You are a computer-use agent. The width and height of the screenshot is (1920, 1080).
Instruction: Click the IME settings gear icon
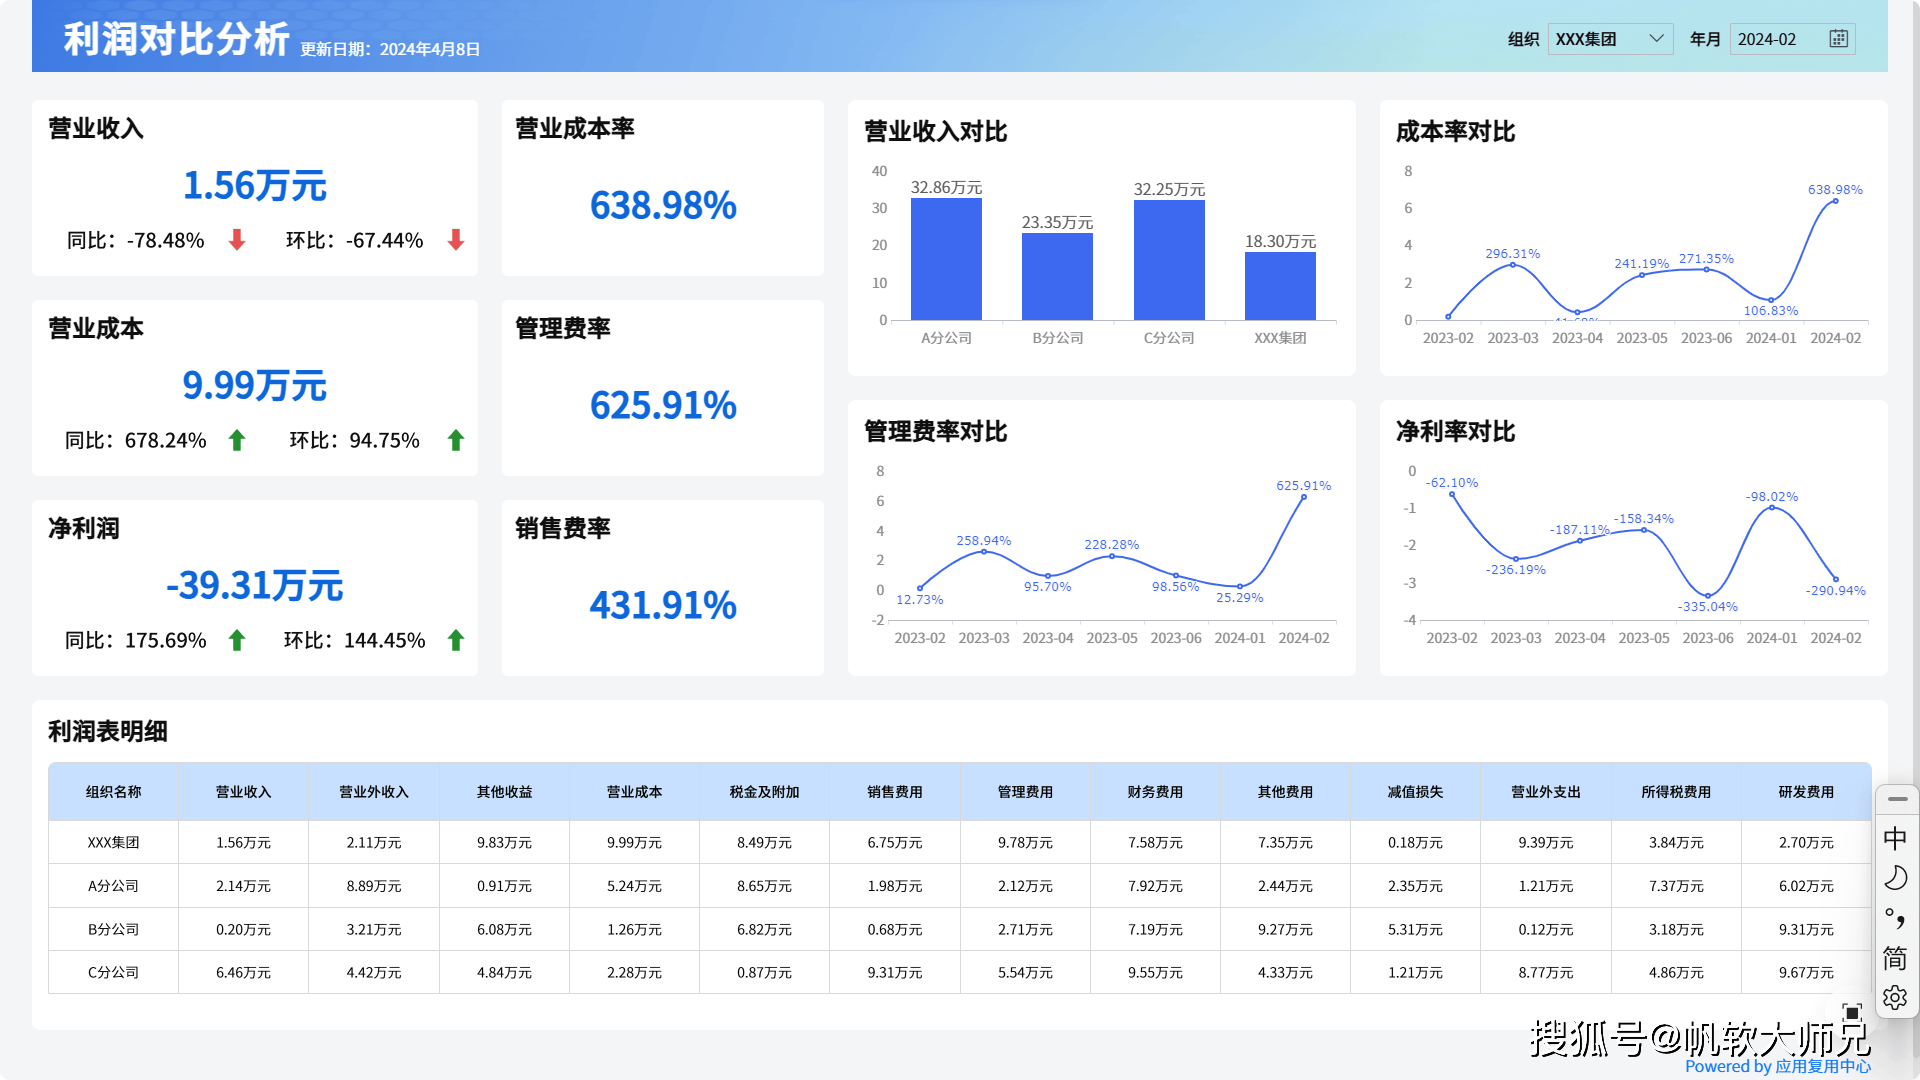point(1895,997)
